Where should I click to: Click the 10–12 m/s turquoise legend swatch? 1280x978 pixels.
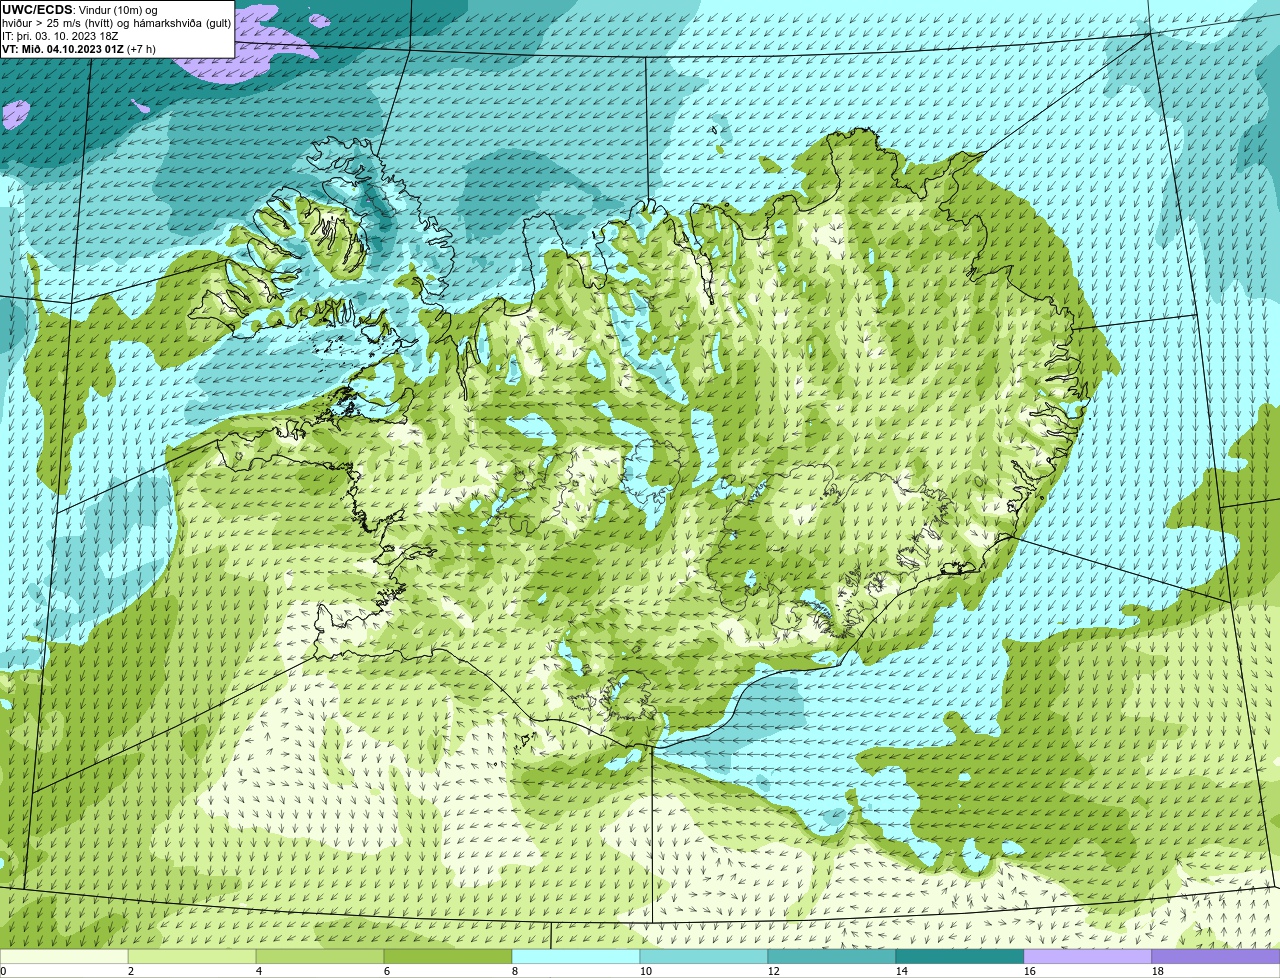tap(704, 957)
